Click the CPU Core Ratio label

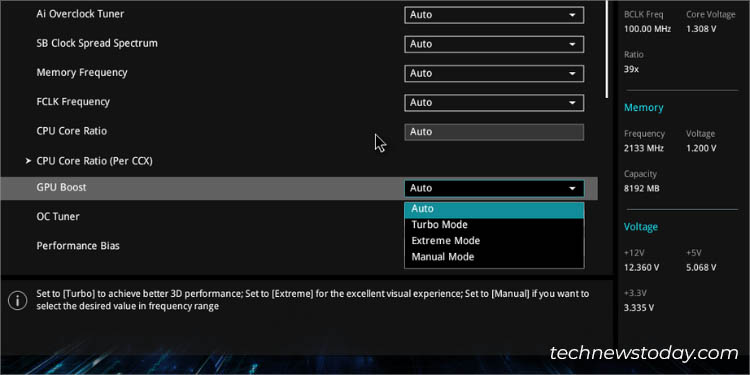(x=72, y=131)
